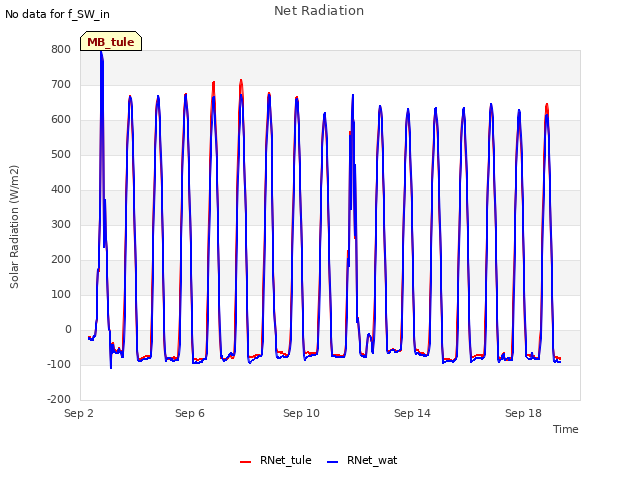Click the Net Radiation chart title
This screenshot has height=480, width=640.
coord(319,11)
